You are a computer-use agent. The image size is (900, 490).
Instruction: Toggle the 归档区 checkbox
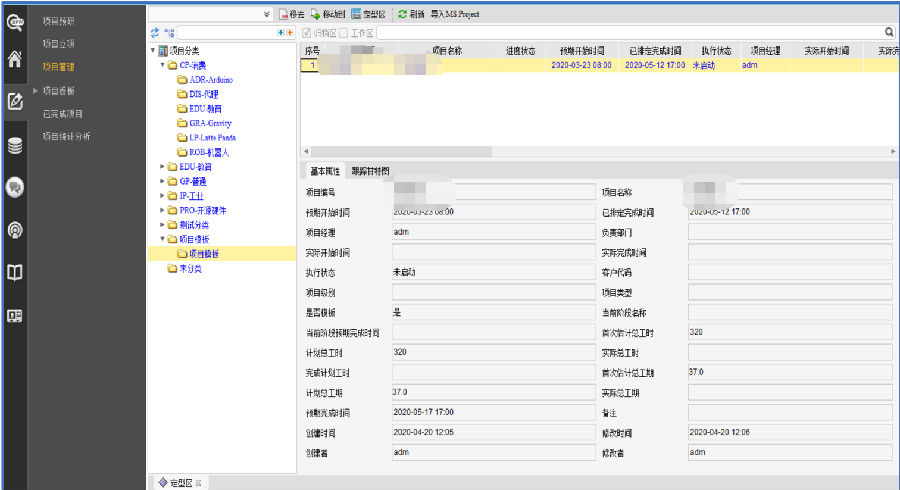[x=307, y=33]
